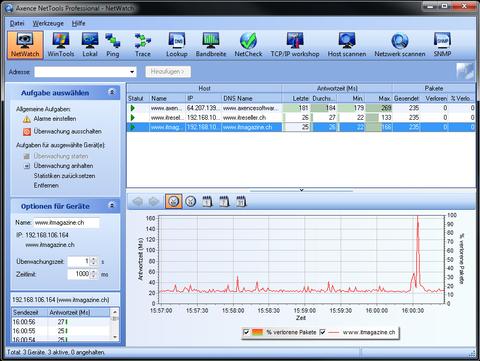Toggle the www.itmagazine.ch series checkbox
480x361 pixels.
[322, 332]
